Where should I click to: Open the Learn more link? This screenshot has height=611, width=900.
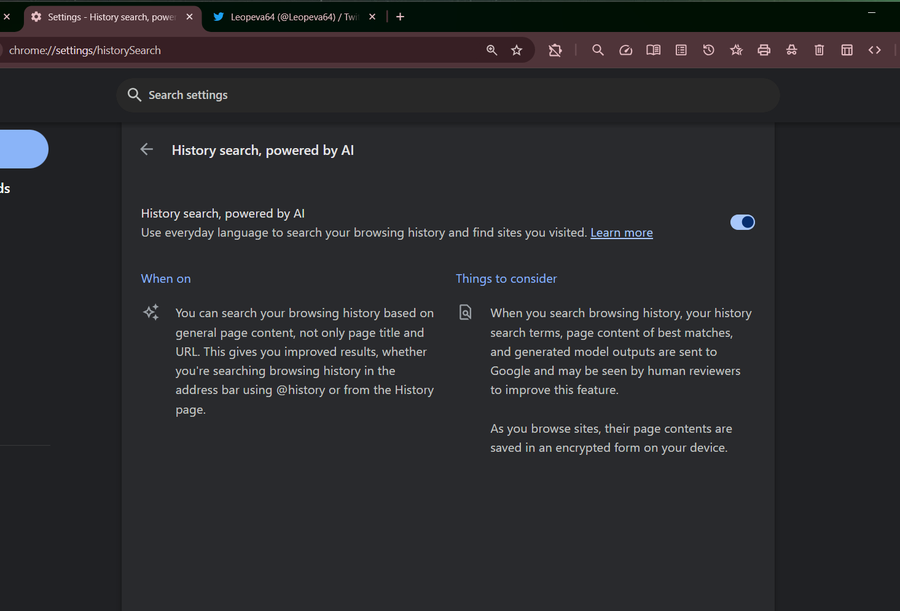pyautogui.click(x=621, y=233)
